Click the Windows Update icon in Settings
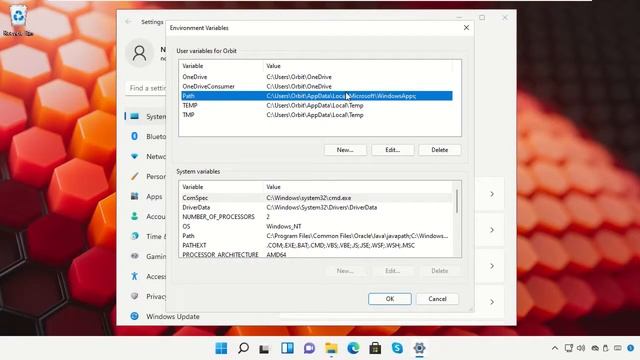Viewport: 640px width, 360px height. 135,316
